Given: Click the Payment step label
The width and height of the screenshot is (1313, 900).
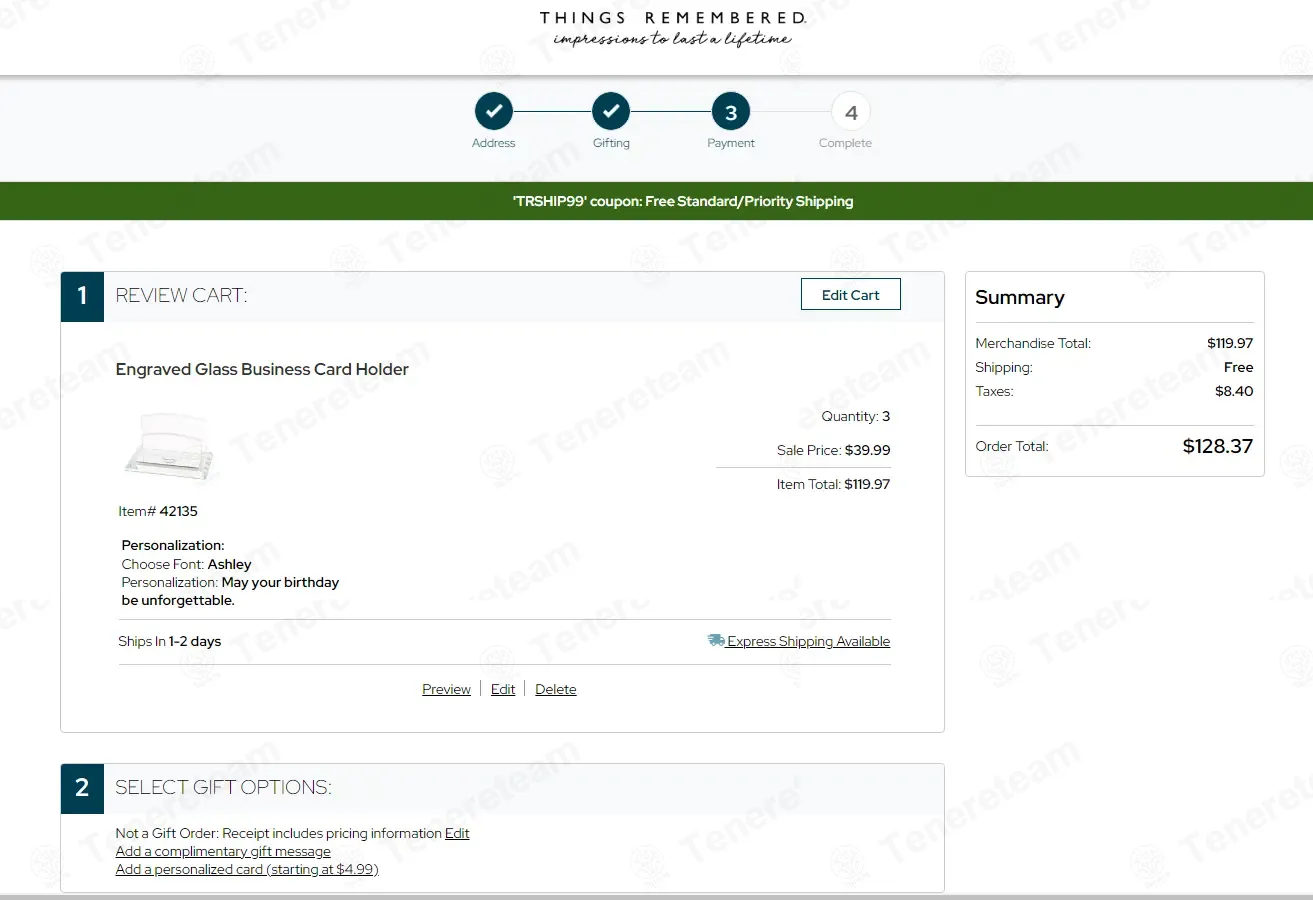Looking at the screenshot, I should pyautogui.click(x=731, y=143).
